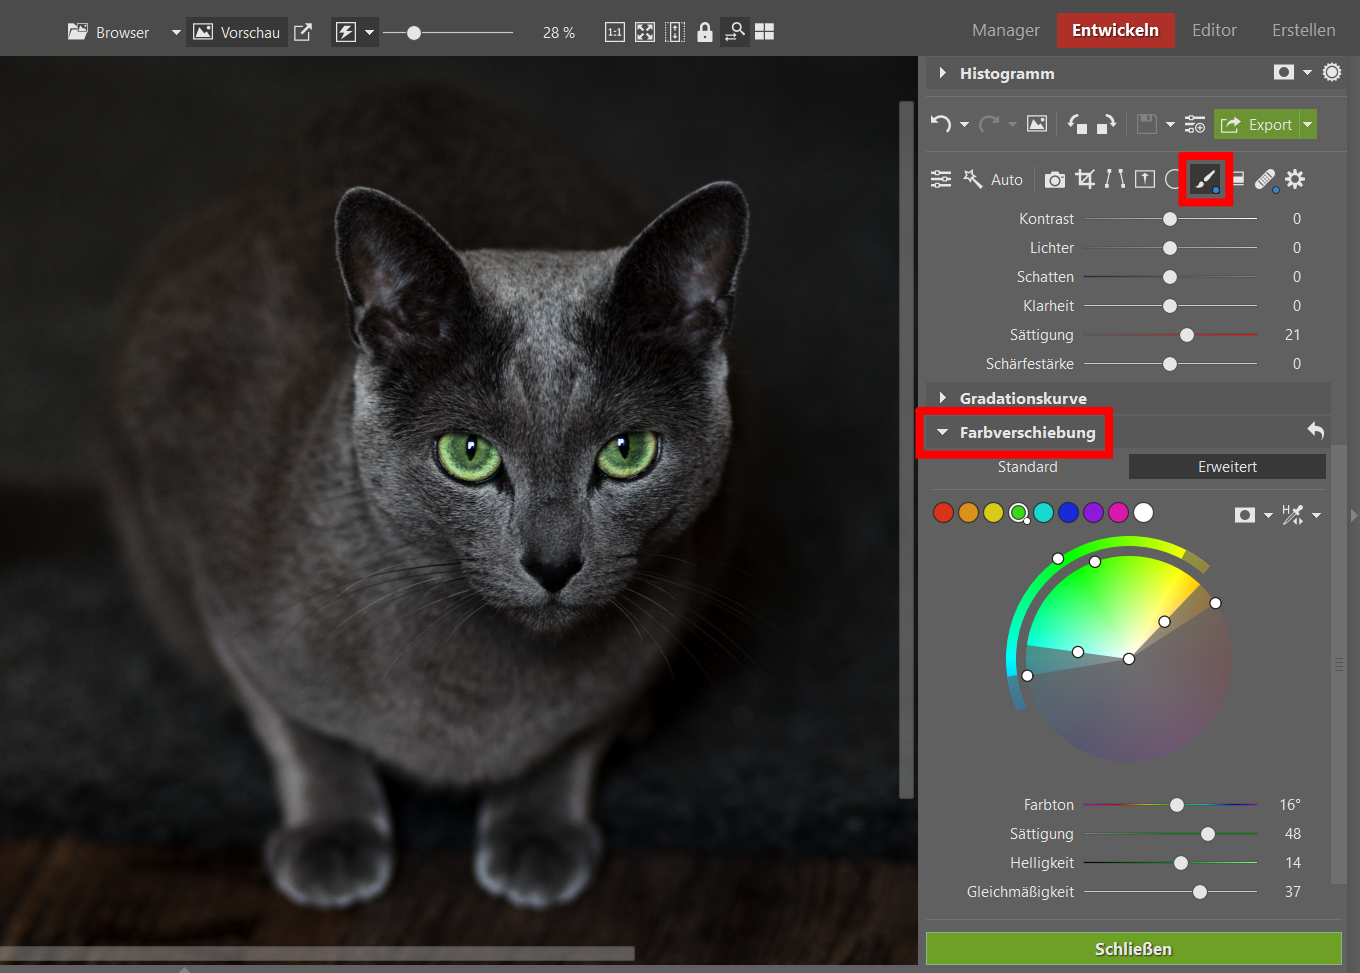Open the Export dropdown arrow
This screenshot has width=1360, height=973.
coord(1308,125)
